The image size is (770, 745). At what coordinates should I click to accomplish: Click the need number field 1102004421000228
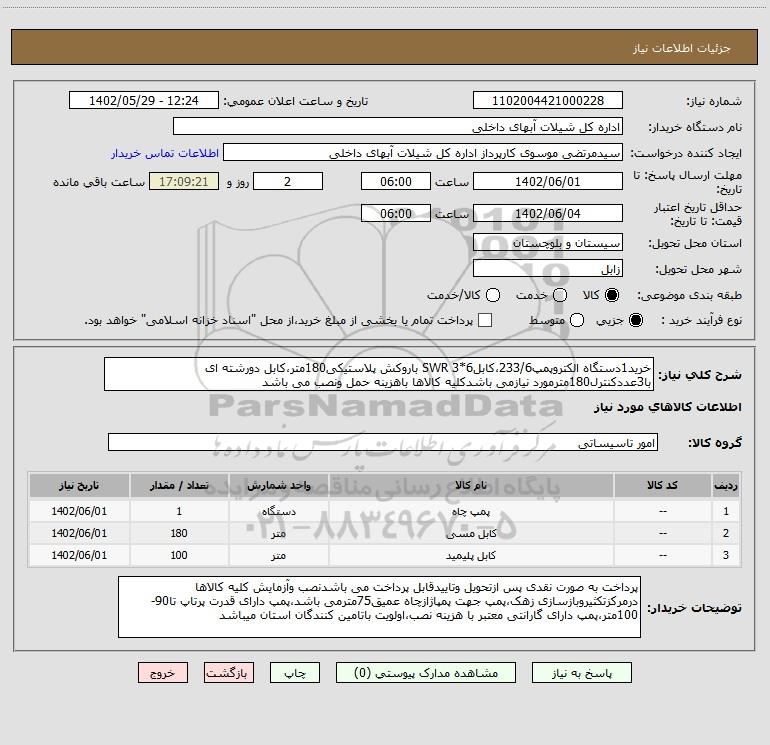click(x=548, y=100)
